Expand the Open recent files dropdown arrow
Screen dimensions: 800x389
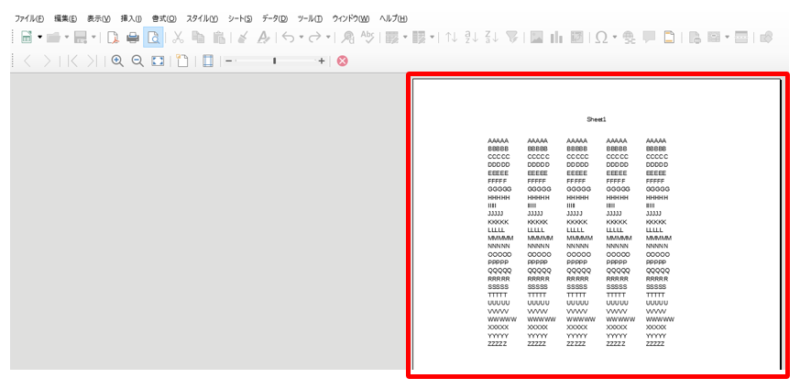click(66, 37)
